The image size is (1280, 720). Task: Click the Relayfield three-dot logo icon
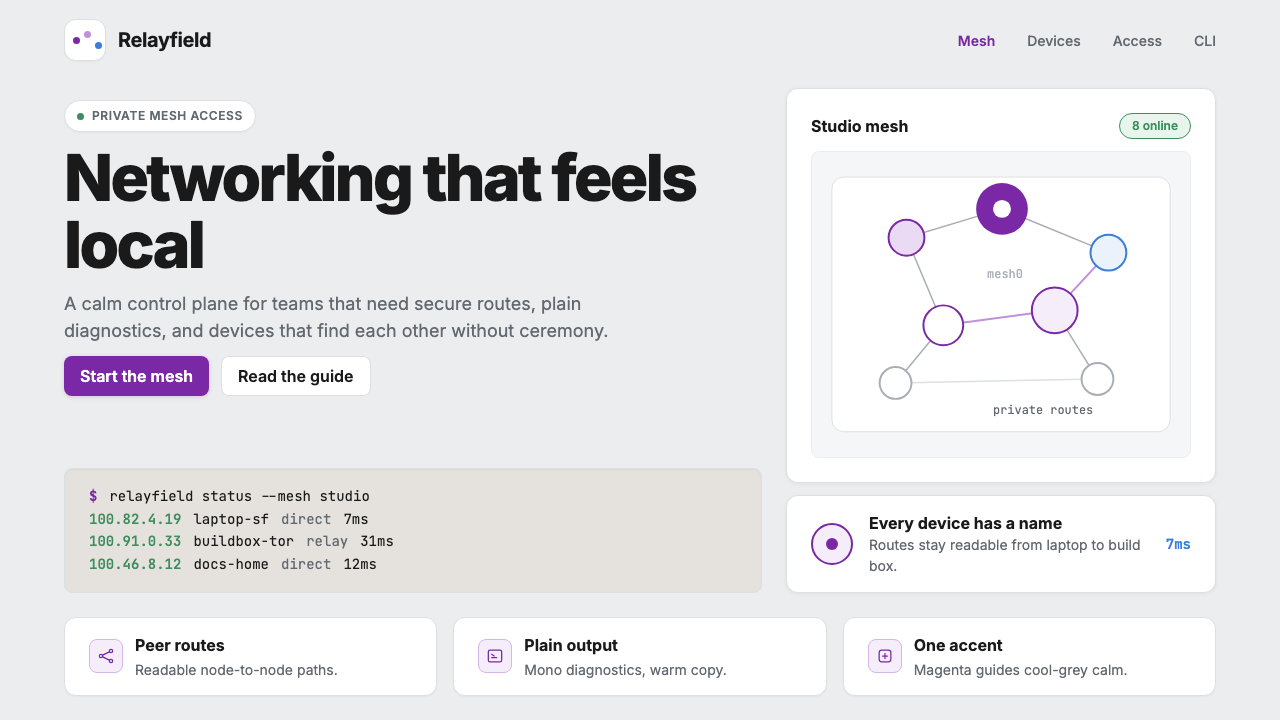point(85,40)
